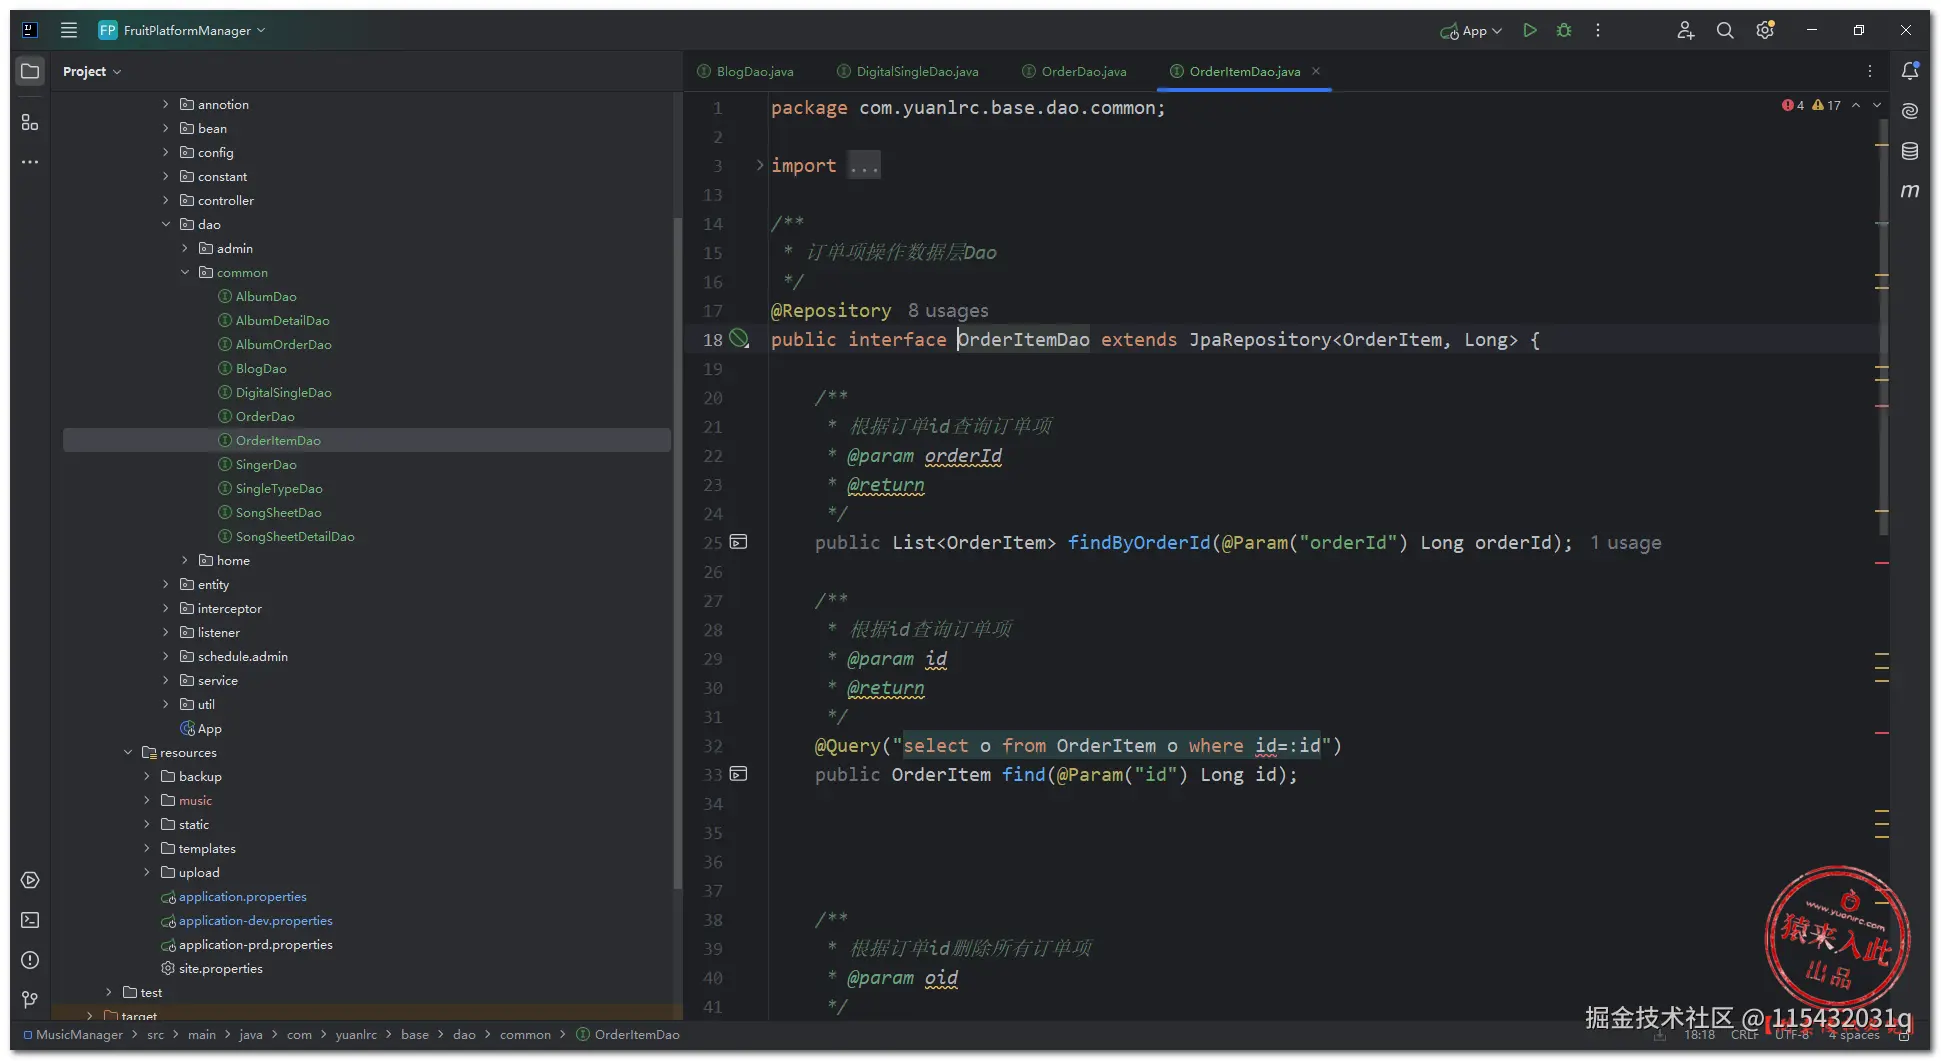
Task: Open the FruitPlatformManager project dropdown
Action: 182,30
